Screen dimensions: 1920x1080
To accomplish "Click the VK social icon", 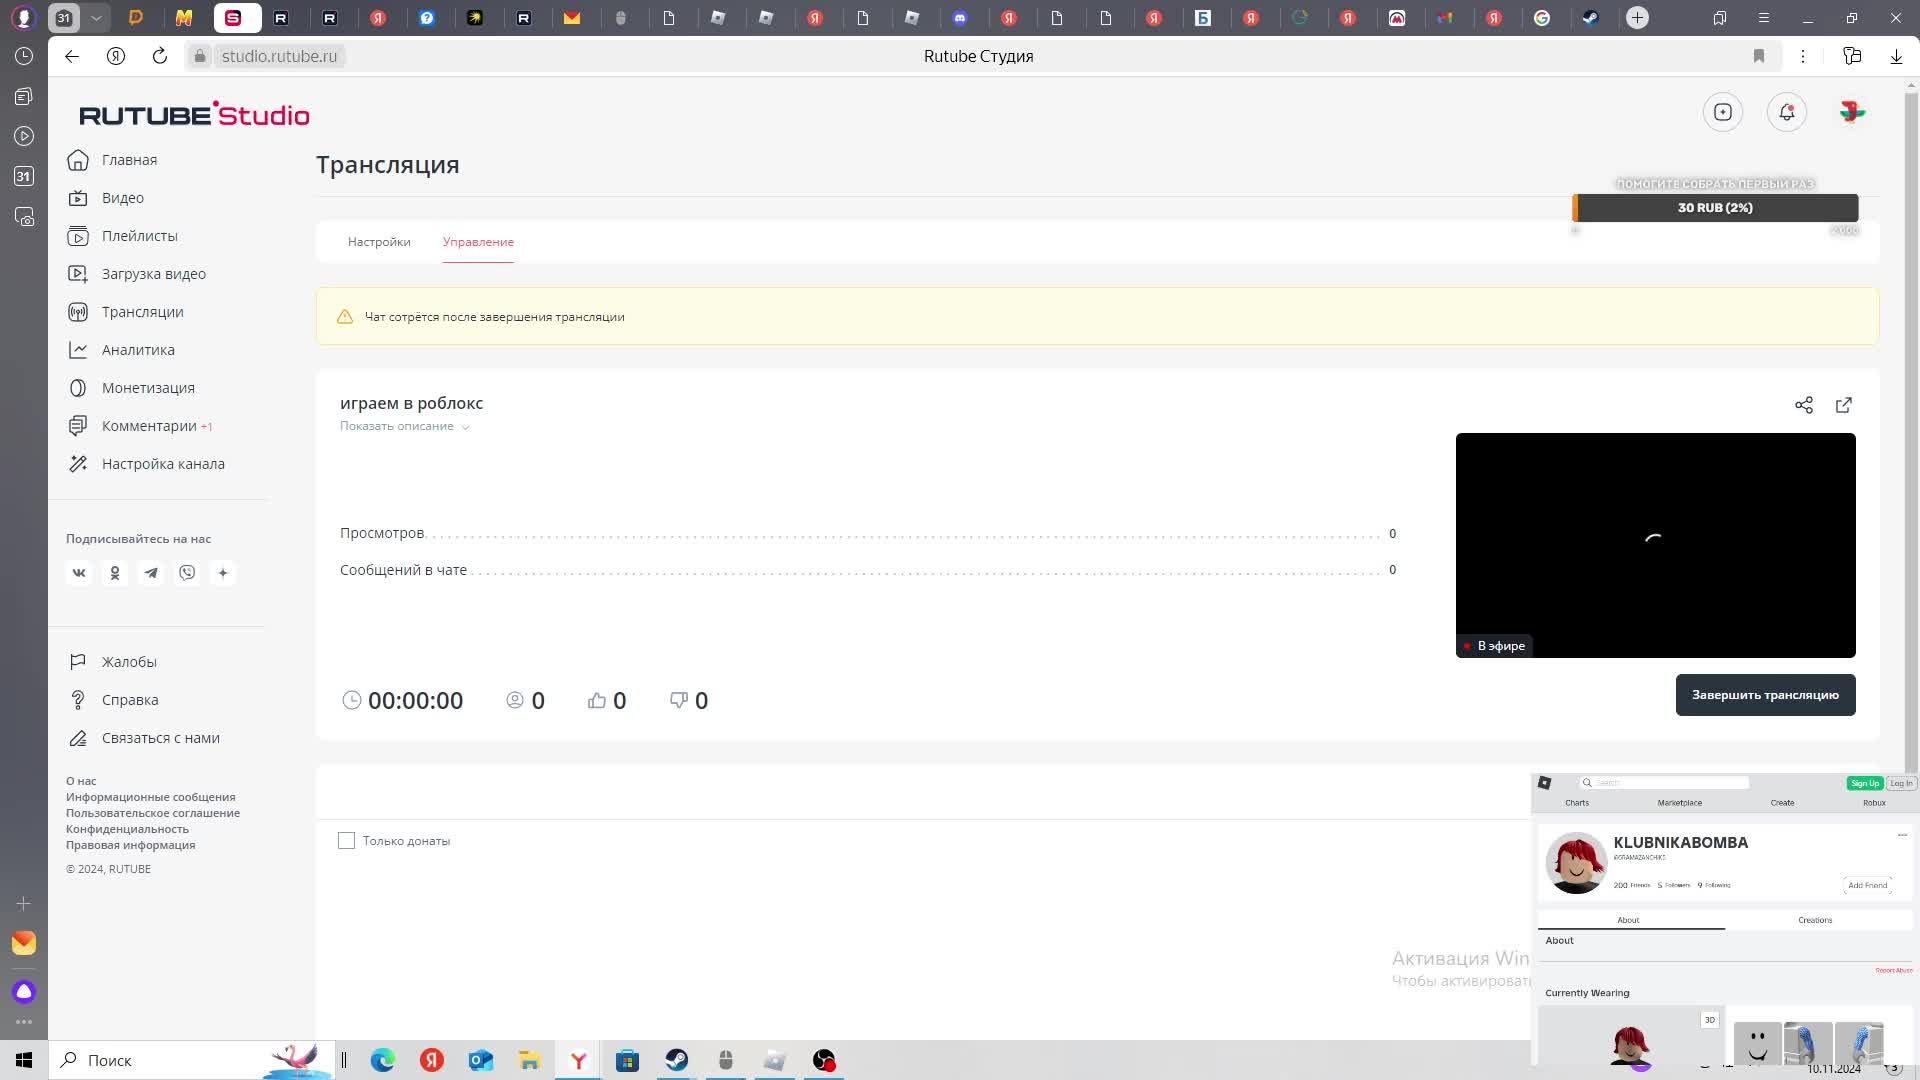I will (79, 573).
